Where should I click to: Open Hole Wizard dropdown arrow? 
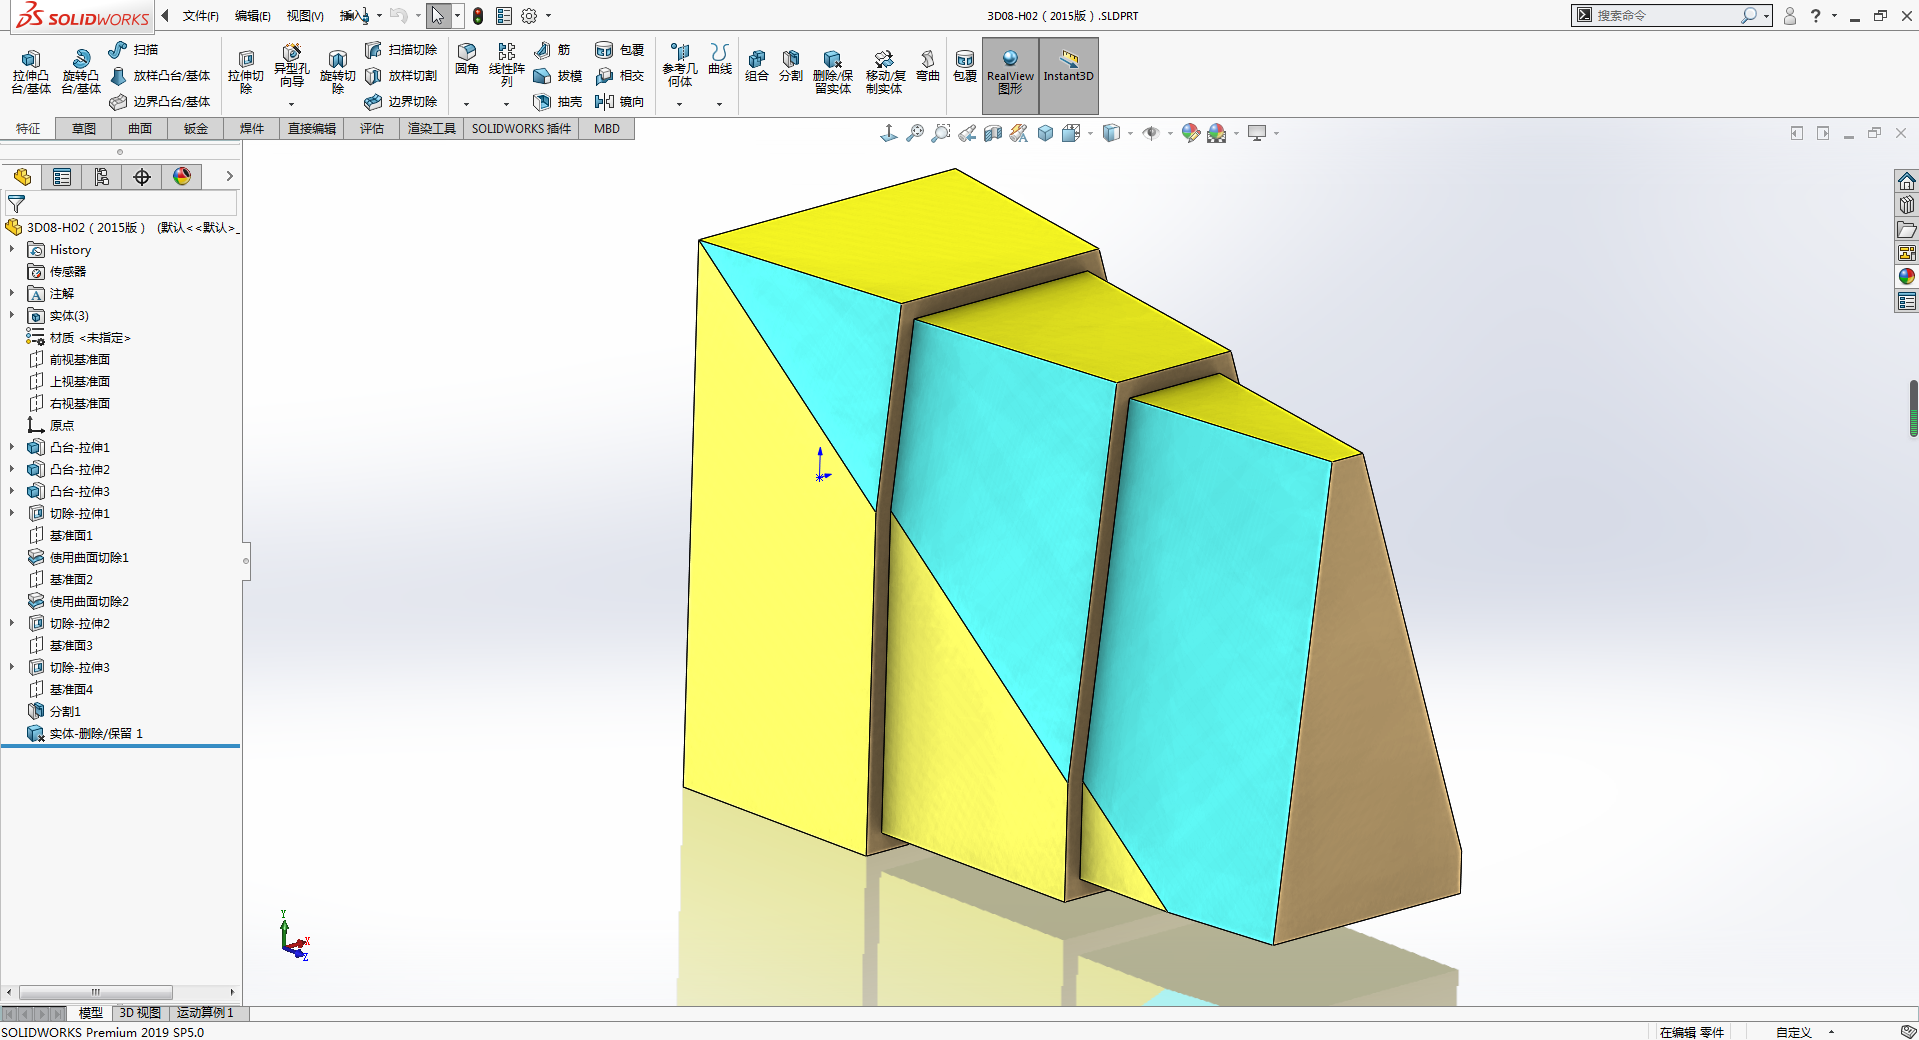coord(291,104)
